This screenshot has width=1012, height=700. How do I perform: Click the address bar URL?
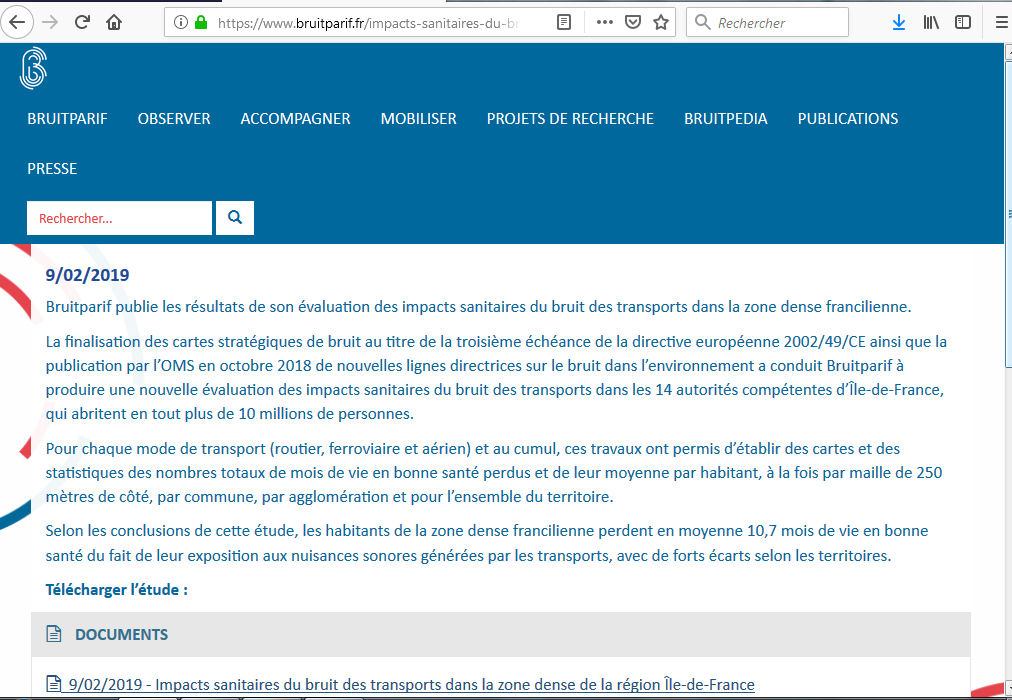click(368, 23)
